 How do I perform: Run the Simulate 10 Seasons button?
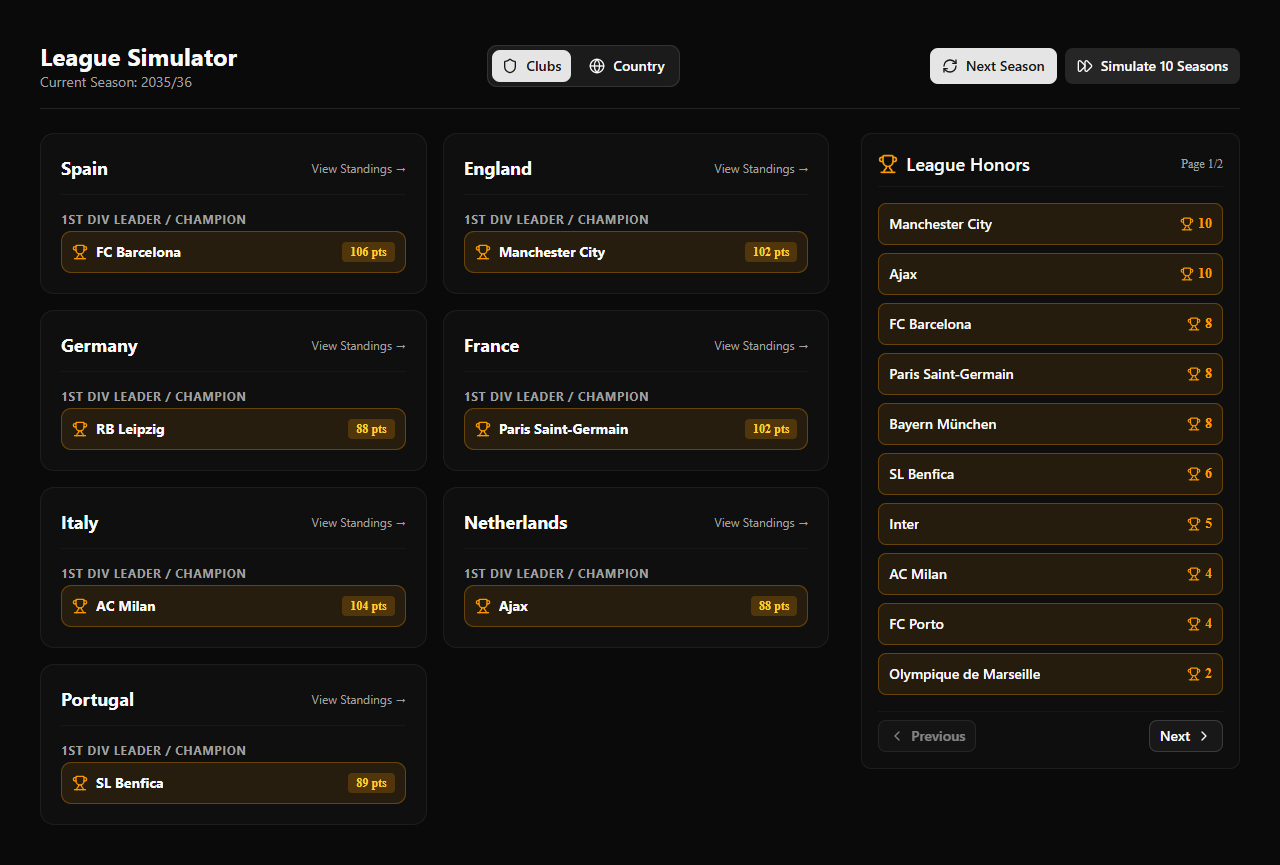1152,66
